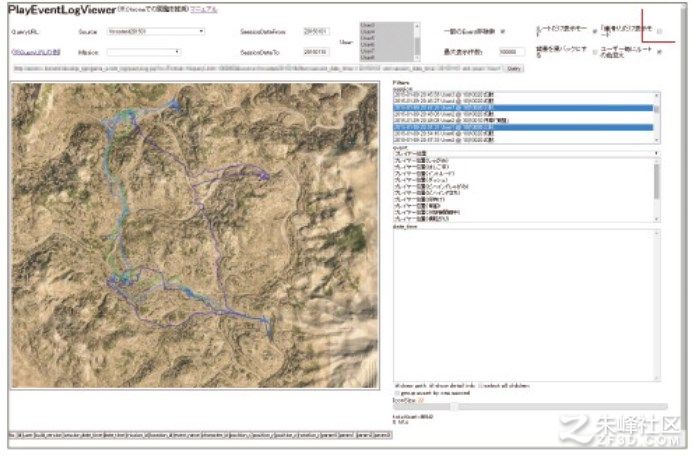This screenshot has height=456, width=692.
Task: Toggle the per-user route color checkbox
Action: coord(659,52)
